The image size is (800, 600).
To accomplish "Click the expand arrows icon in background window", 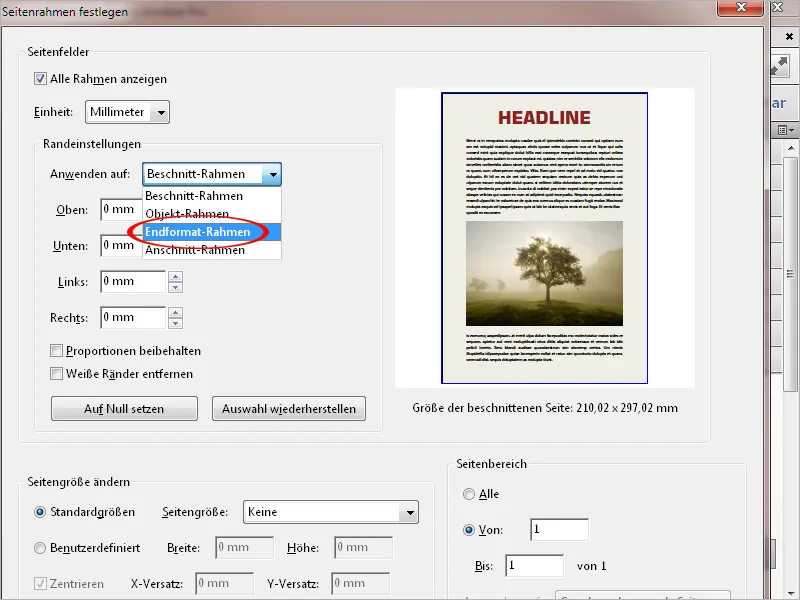I will [781, 67].
